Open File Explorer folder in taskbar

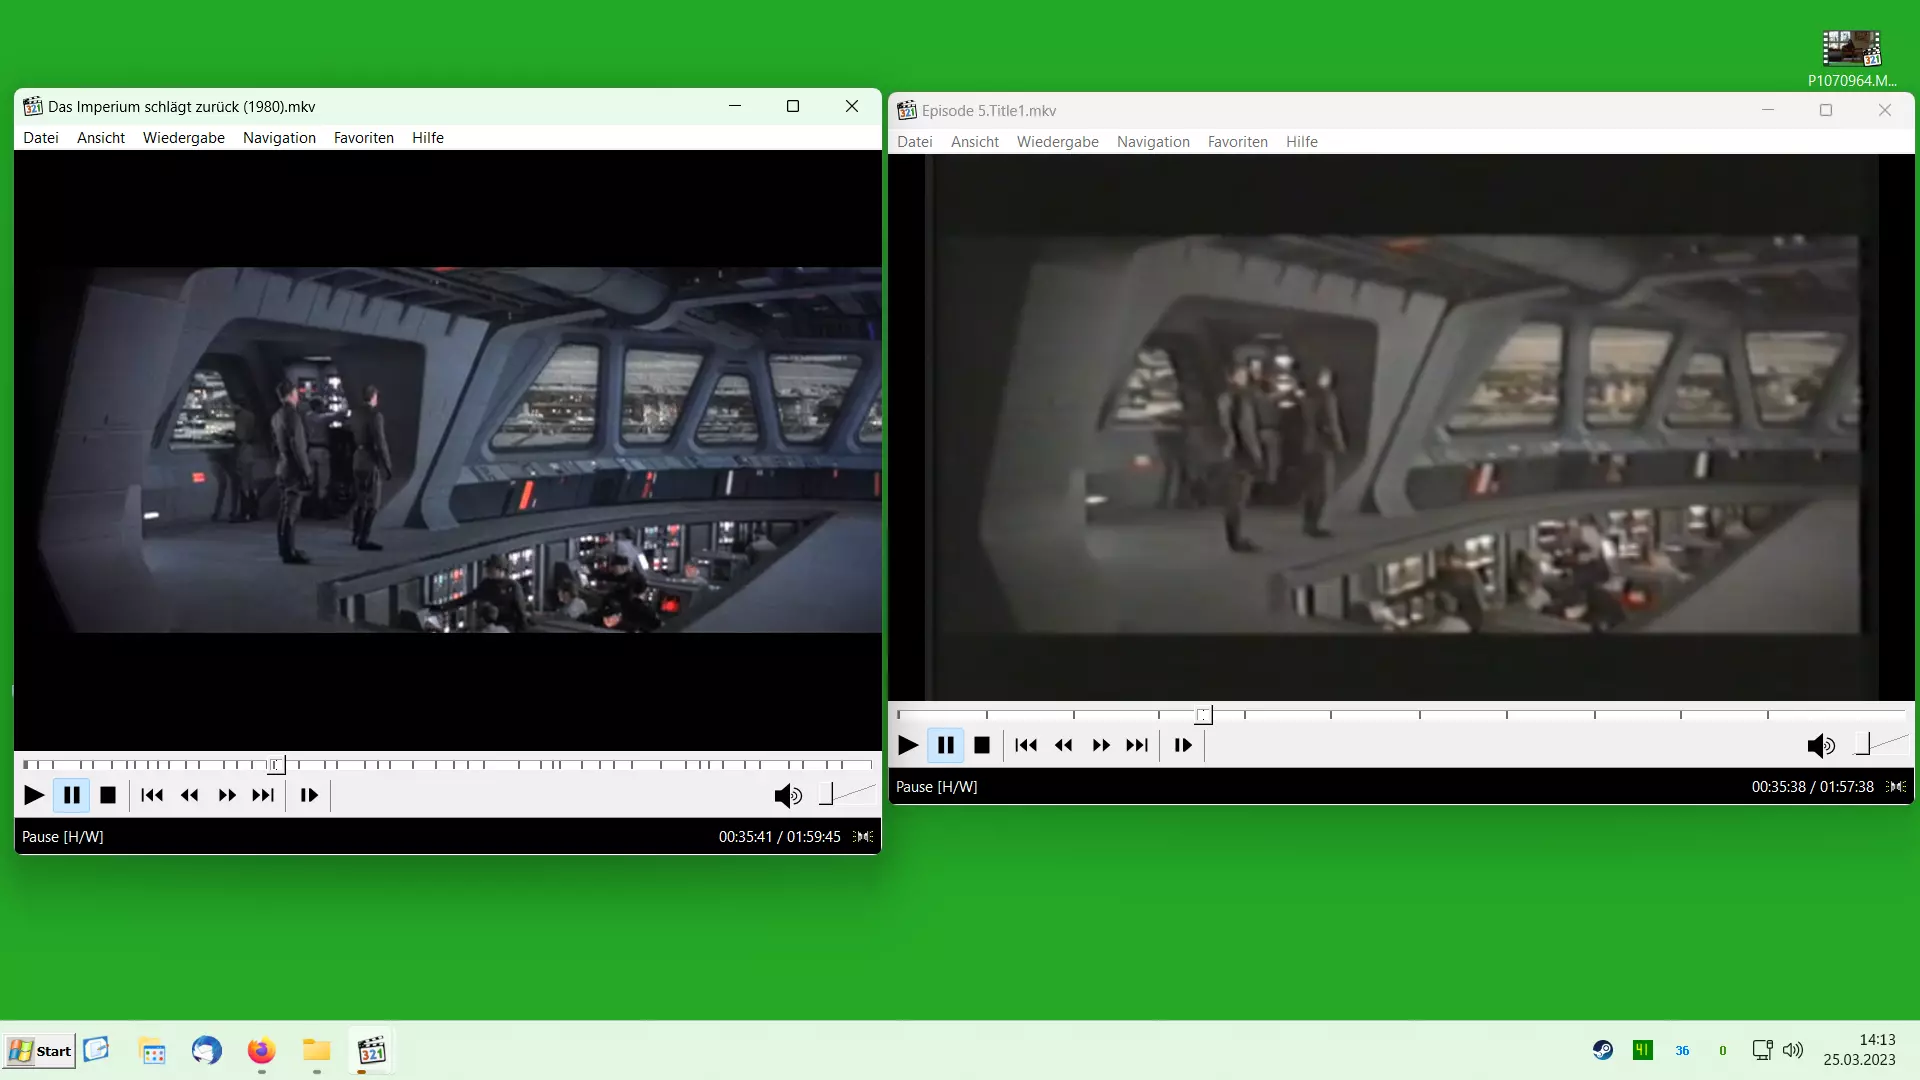pos(316,1050)
